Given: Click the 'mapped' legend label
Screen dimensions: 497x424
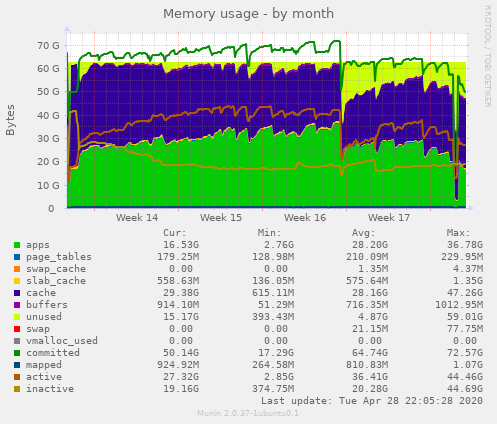Looking at the screenshot, I should [44, 365].
